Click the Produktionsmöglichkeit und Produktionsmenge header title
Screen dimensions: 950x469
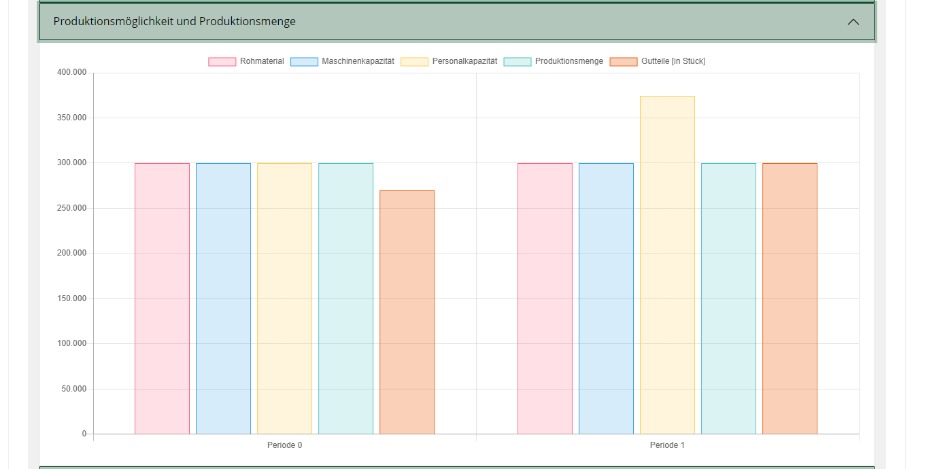[174, 21]
